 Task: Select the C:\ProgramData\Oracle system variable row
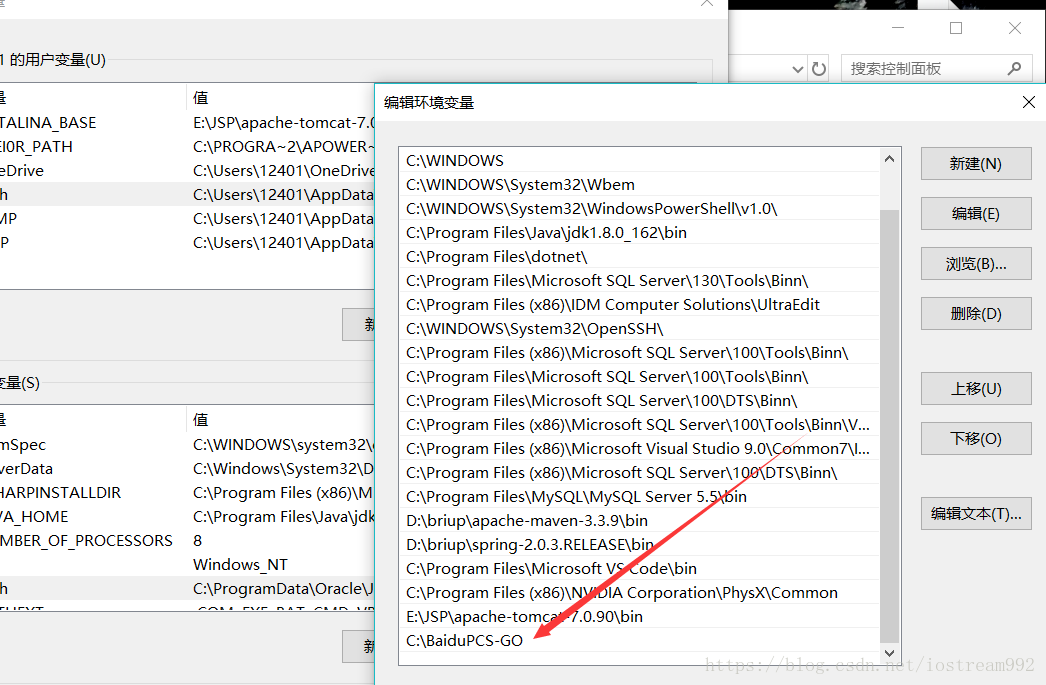tap(187, 589)
